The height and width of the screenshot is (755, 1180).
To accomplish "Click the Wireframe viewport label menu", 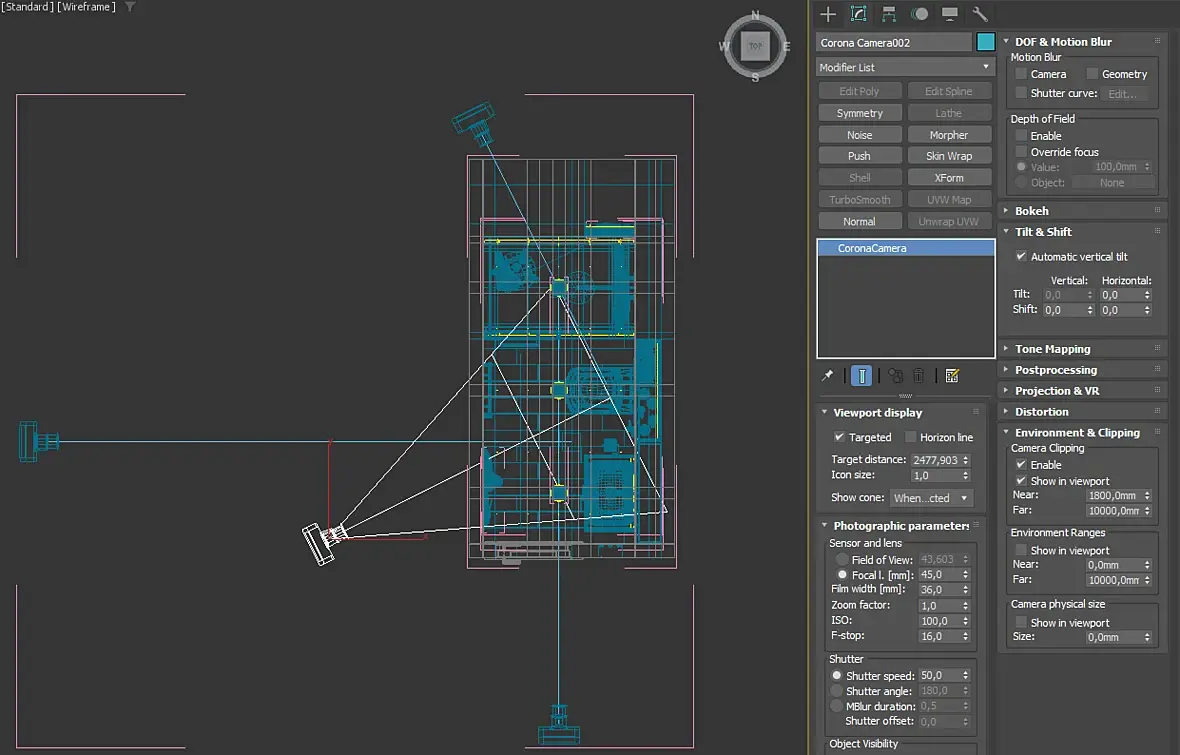I will click(87, 7).
